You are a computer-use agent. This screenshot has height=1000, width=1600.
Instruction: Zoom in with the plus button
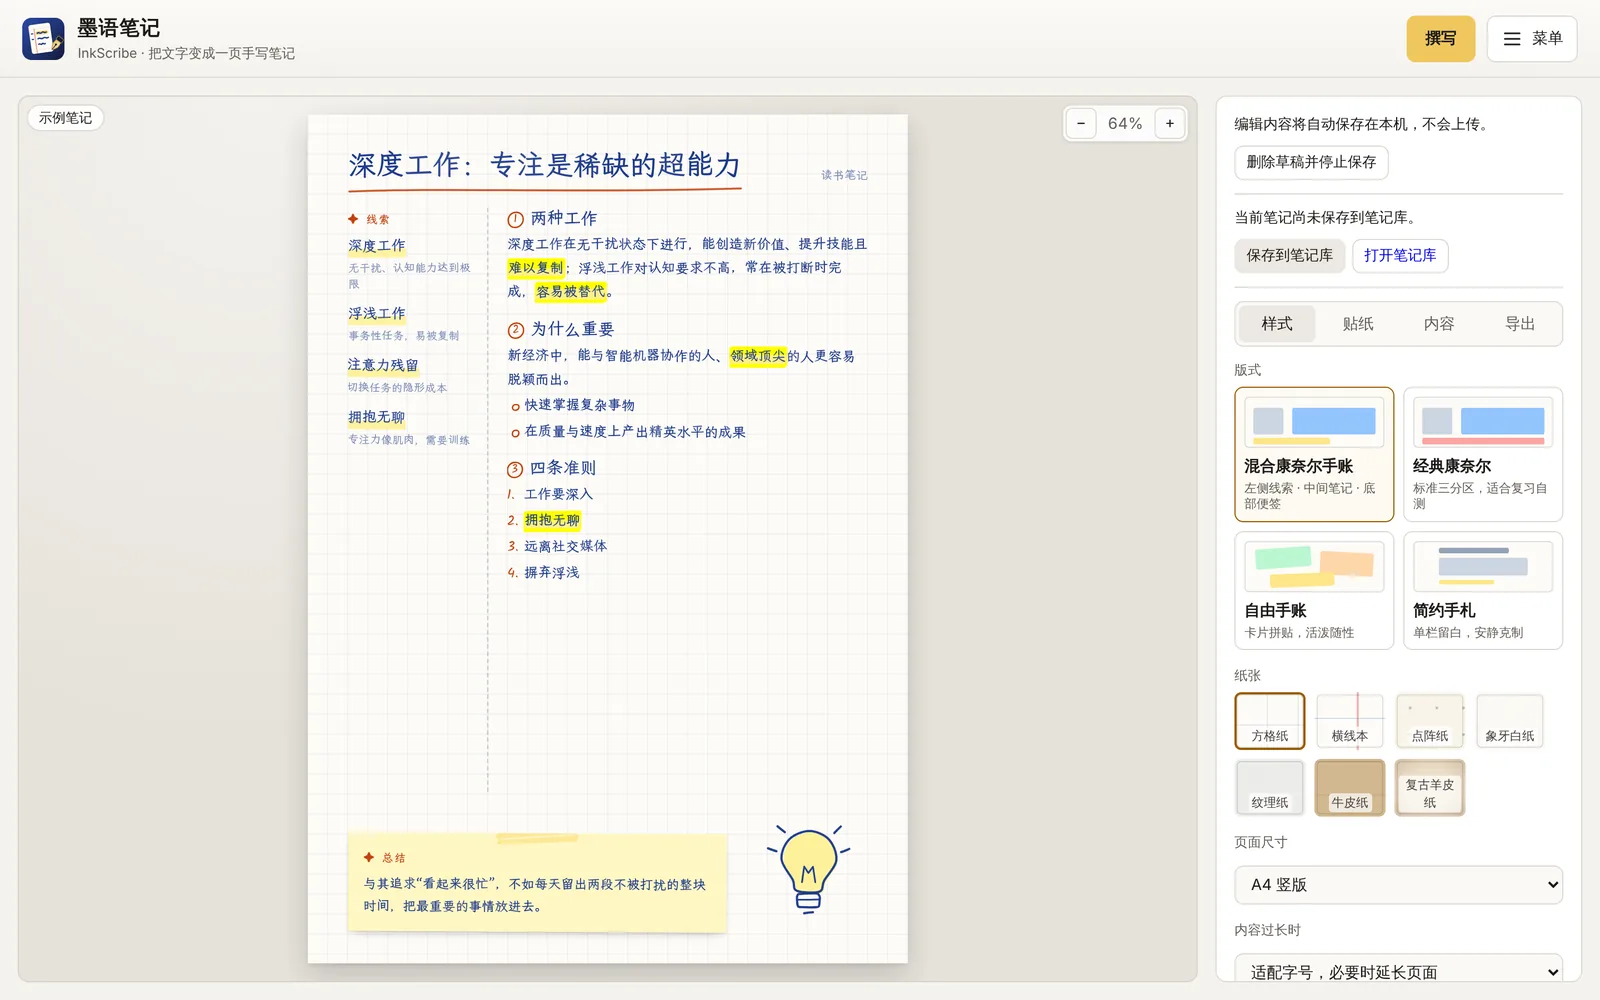(1170, 124)
